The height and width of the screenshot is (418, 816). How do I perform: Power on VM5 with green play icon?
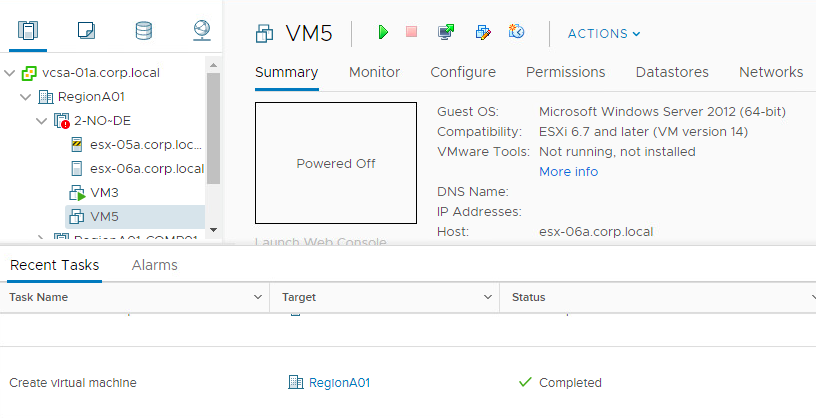pyautogui.click(x=383, y=32)
